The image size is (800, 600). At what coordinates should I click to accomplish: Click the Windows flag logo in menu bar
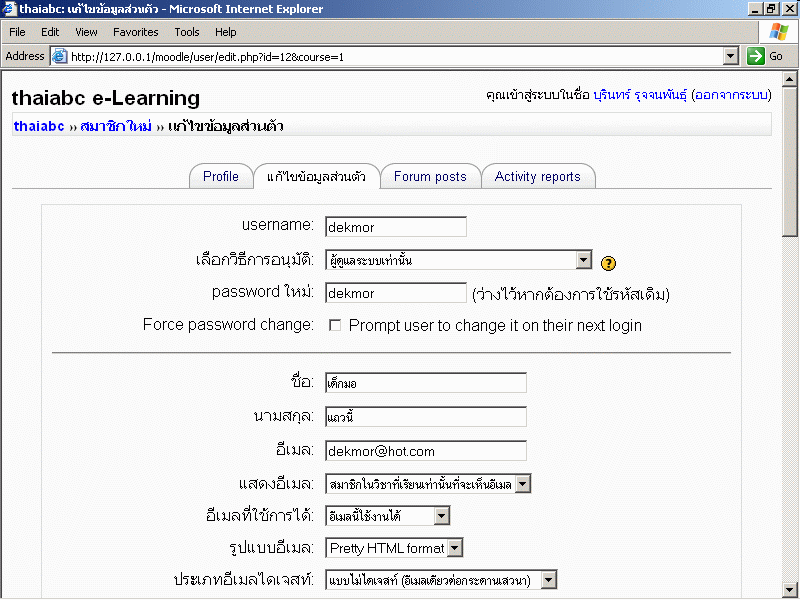click(778, 32)
